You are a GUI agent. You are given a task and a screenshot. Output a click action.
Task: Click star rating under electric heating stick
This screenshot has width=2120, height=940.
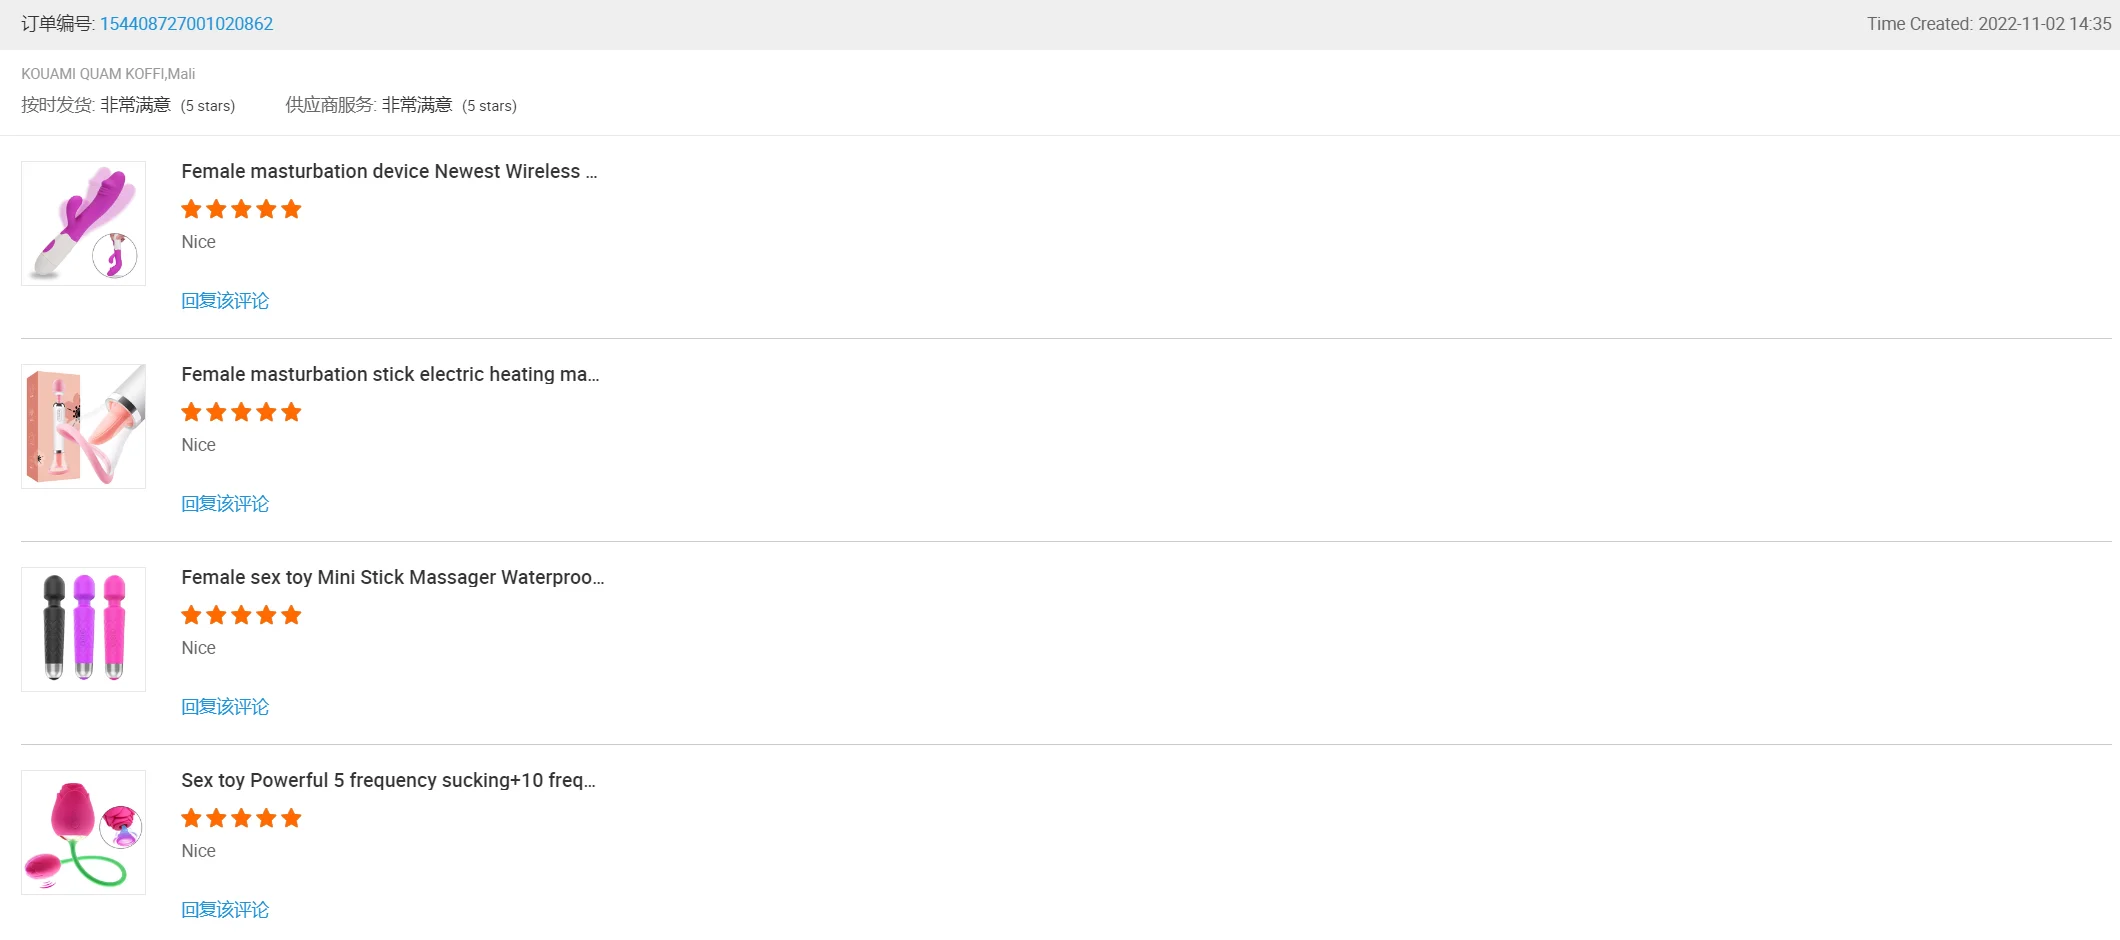tap(241, 413)
